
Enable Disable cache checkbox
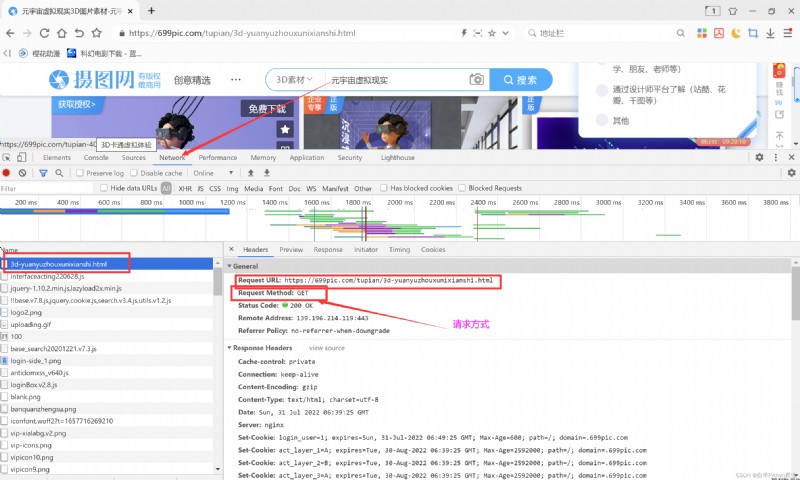coord(134,173)
